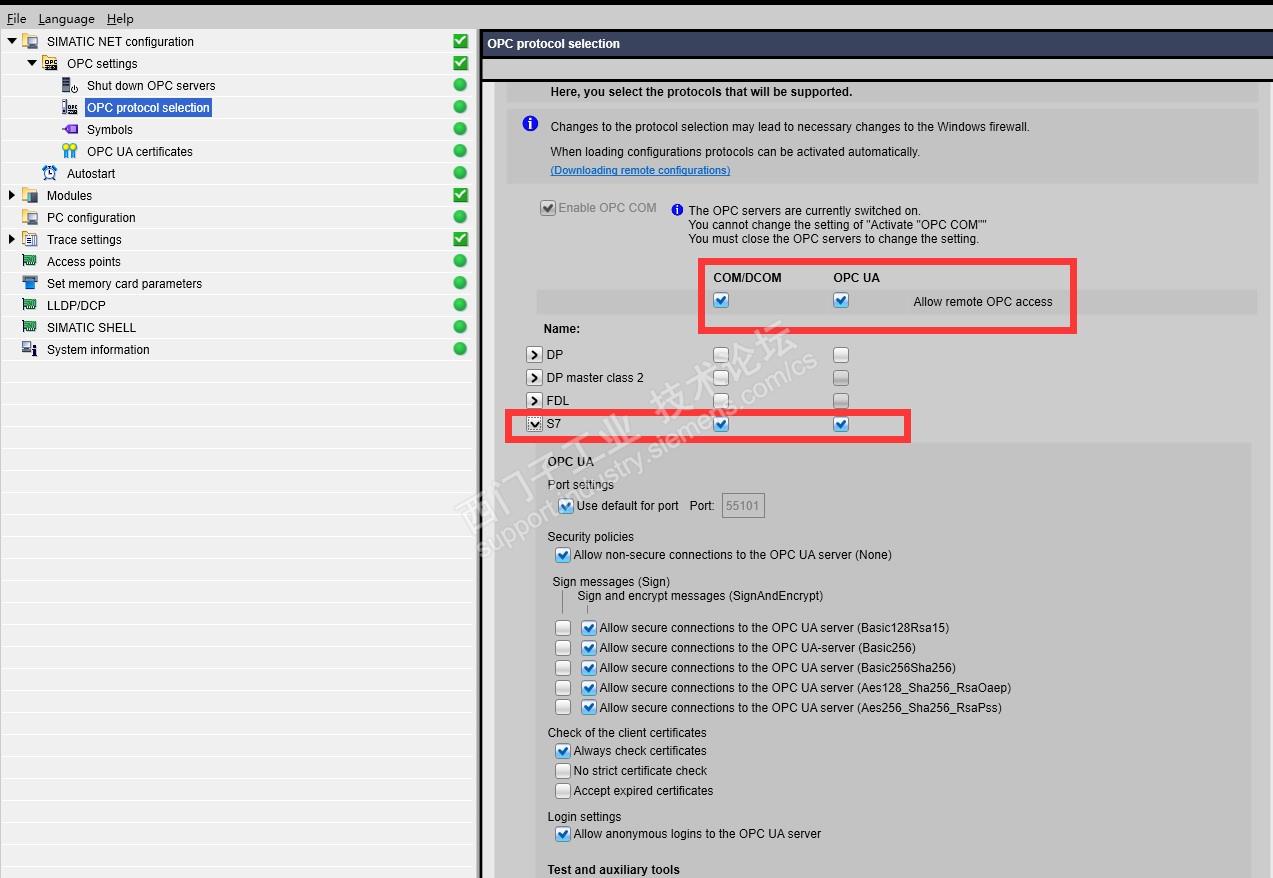This screenshot has width=1273, height=878.
Task: Click green check status of Trace settings
Action: (x=460, y=239)
